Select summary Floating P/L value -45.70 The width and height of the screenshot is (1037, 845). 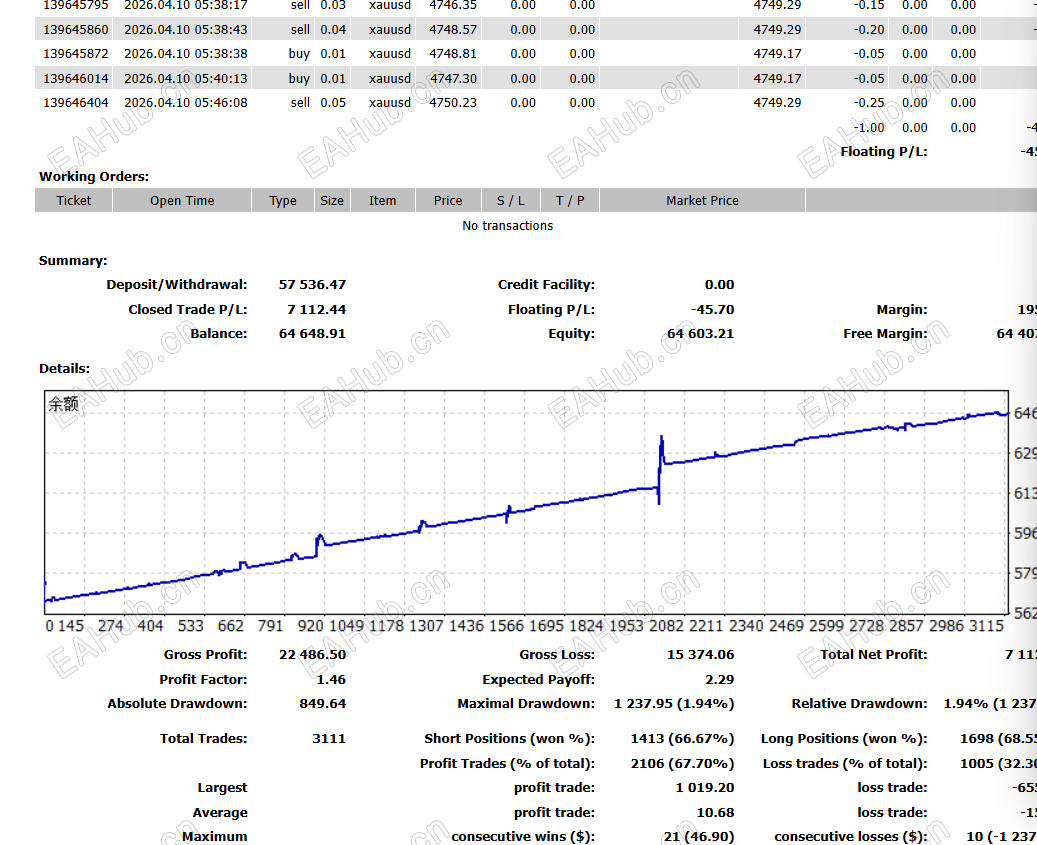[712, 309]
